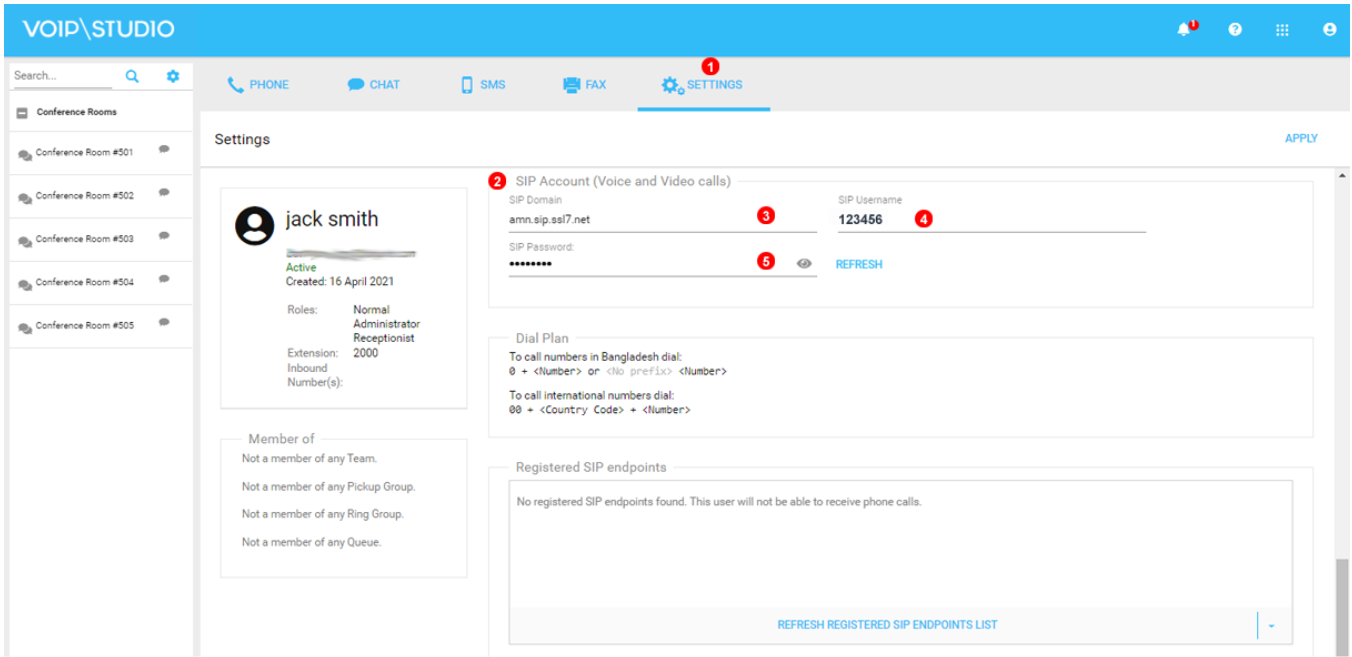Collapse the Conference Rooms section
Image resolution: width=1352 pixels, height=657 pixels.
click(20, 111)
